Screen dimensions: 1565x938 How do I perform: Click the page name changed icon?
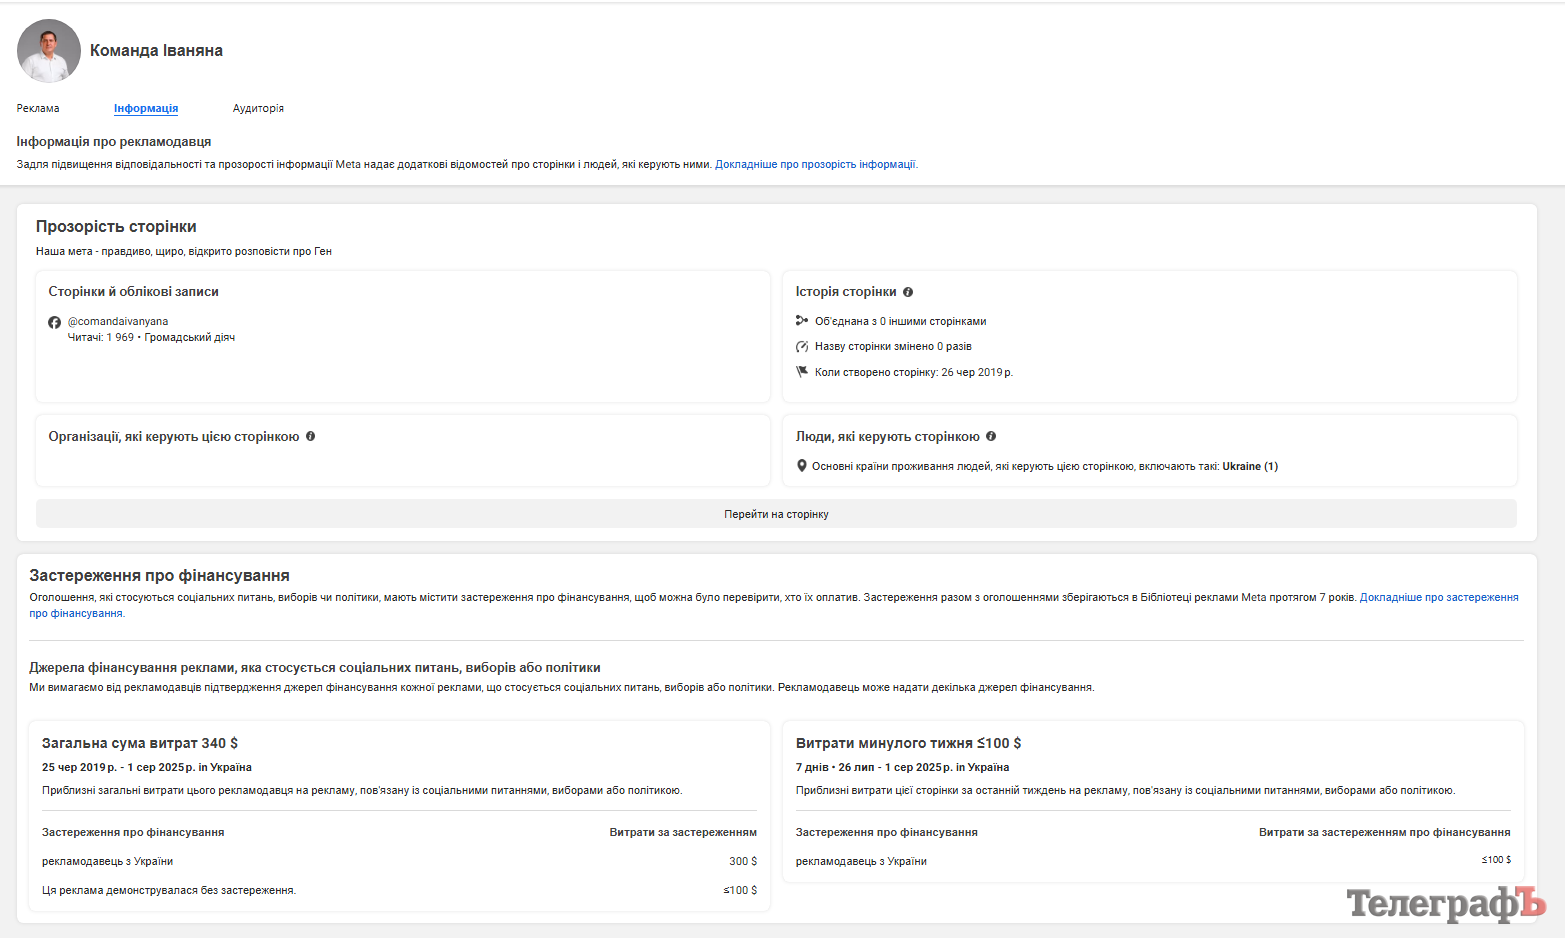coord(801,346)
